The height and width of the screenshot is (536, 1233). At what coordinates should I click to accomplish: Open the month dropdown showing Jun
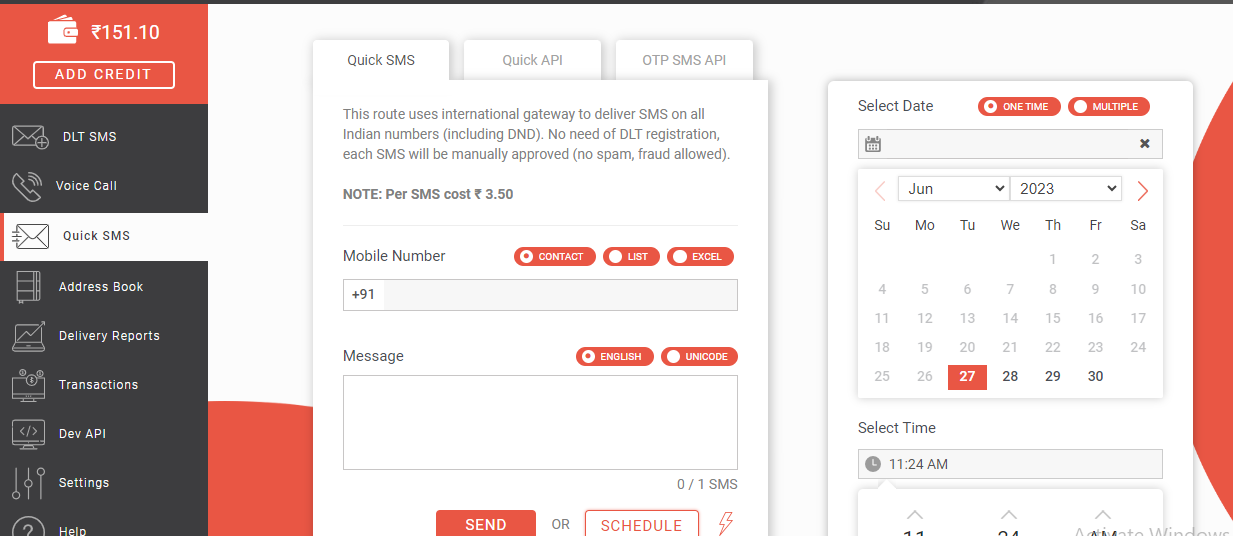click(954, 189)
